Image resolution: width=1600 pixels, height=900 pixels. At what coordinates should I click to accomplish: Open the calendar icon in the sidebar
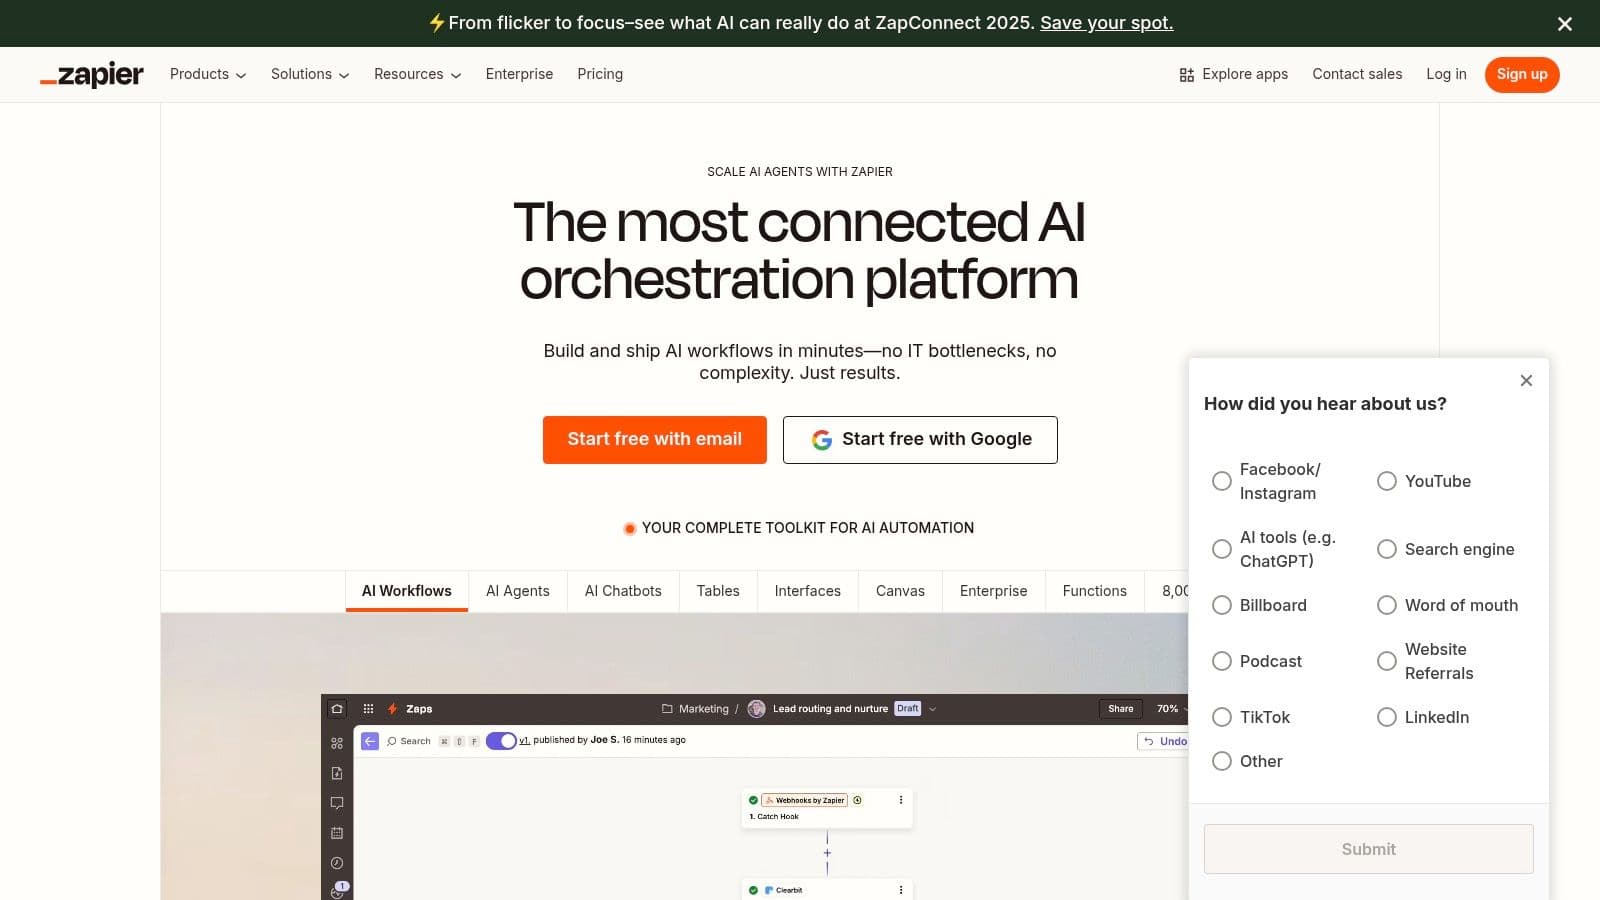[x=337, y=832]
